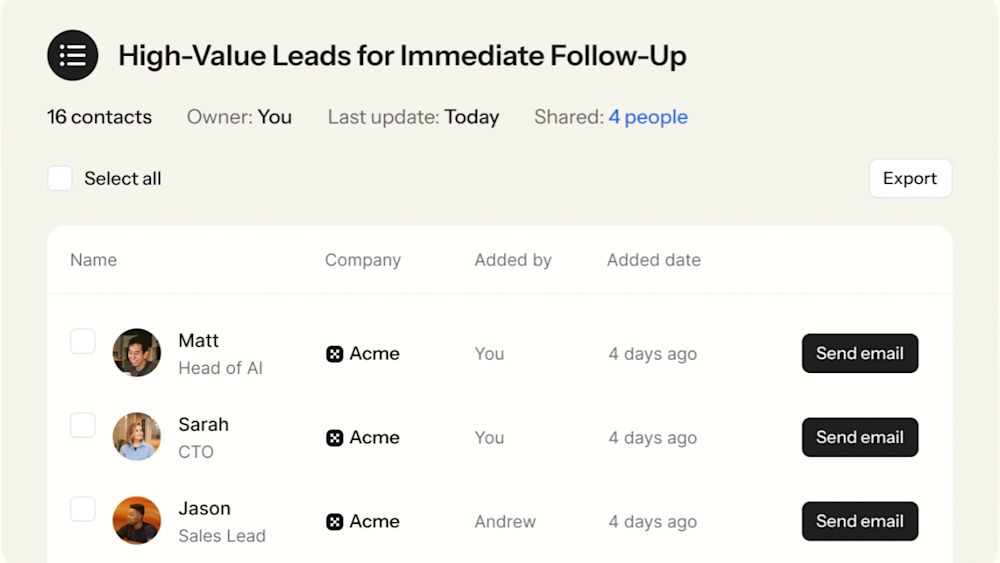Click the Acme logo icon in Matt's row

point(335,354)
